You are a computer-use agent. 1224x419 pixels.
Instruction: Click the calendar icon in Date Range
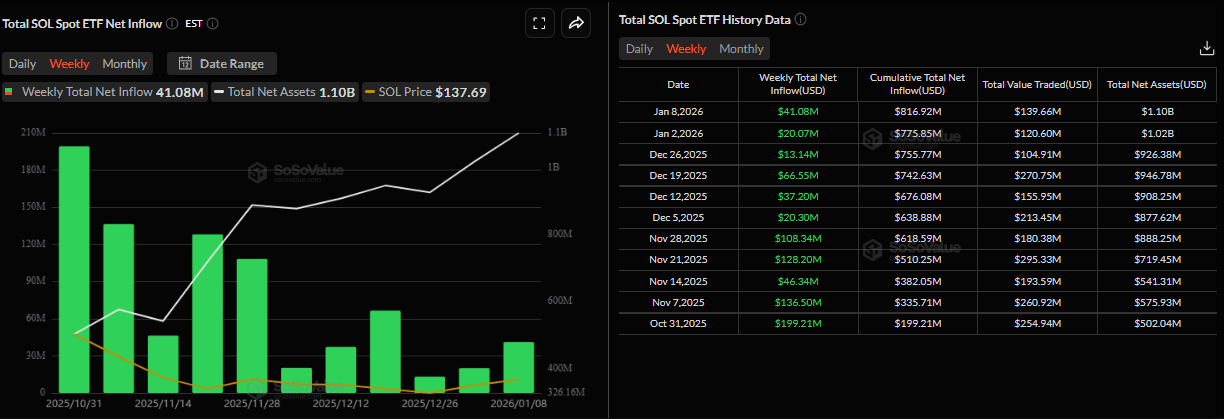point(185,64)
